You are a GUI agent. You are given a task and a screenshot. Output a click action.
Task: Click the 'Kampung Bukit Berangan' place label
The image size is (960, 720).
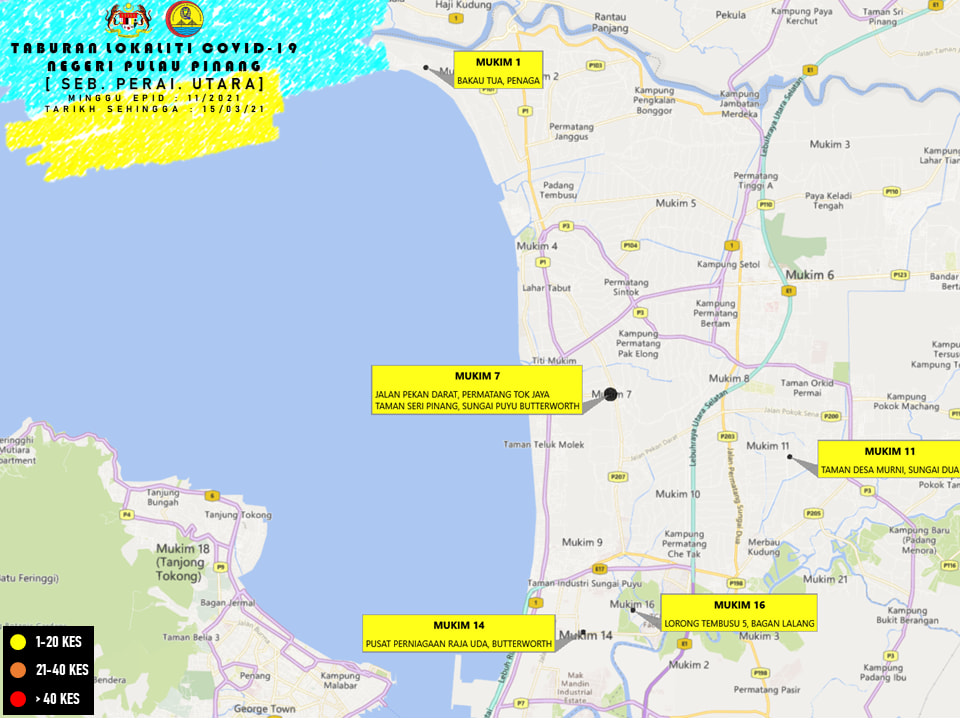907,615
